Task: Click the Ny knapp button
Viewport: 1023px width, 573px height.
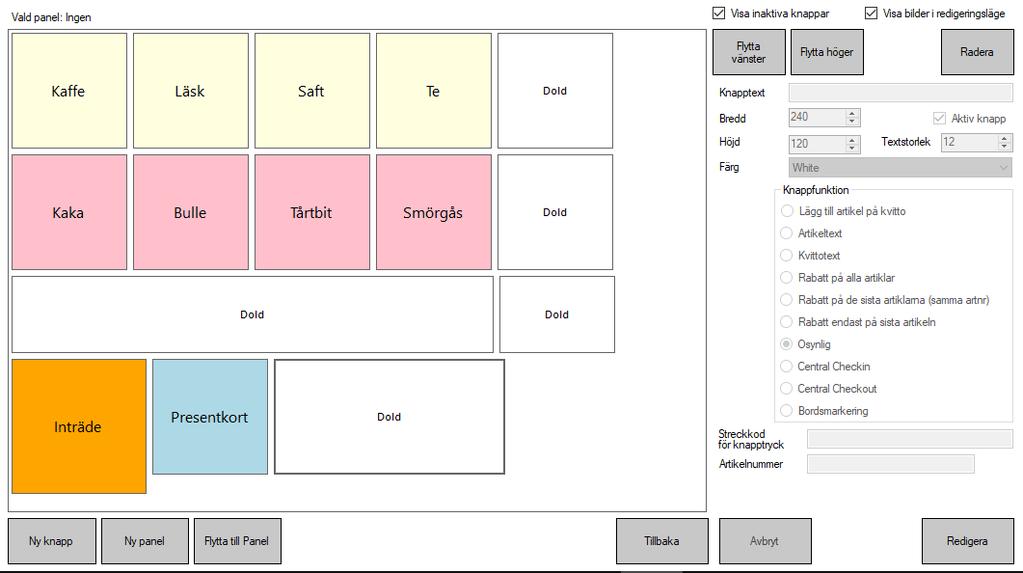Action: 52,541
